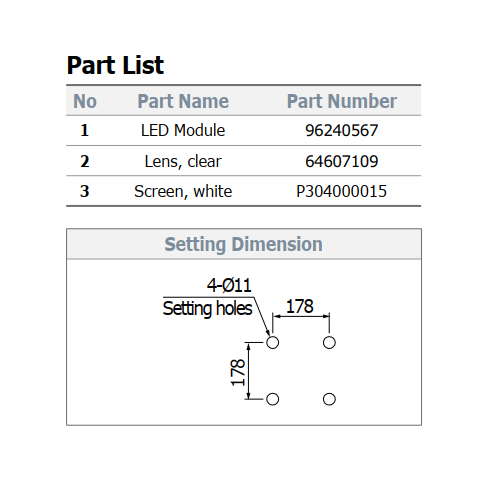500x500 pixels.
Task: Click the Lens, clear entry
Action: [x=183, y=161]
